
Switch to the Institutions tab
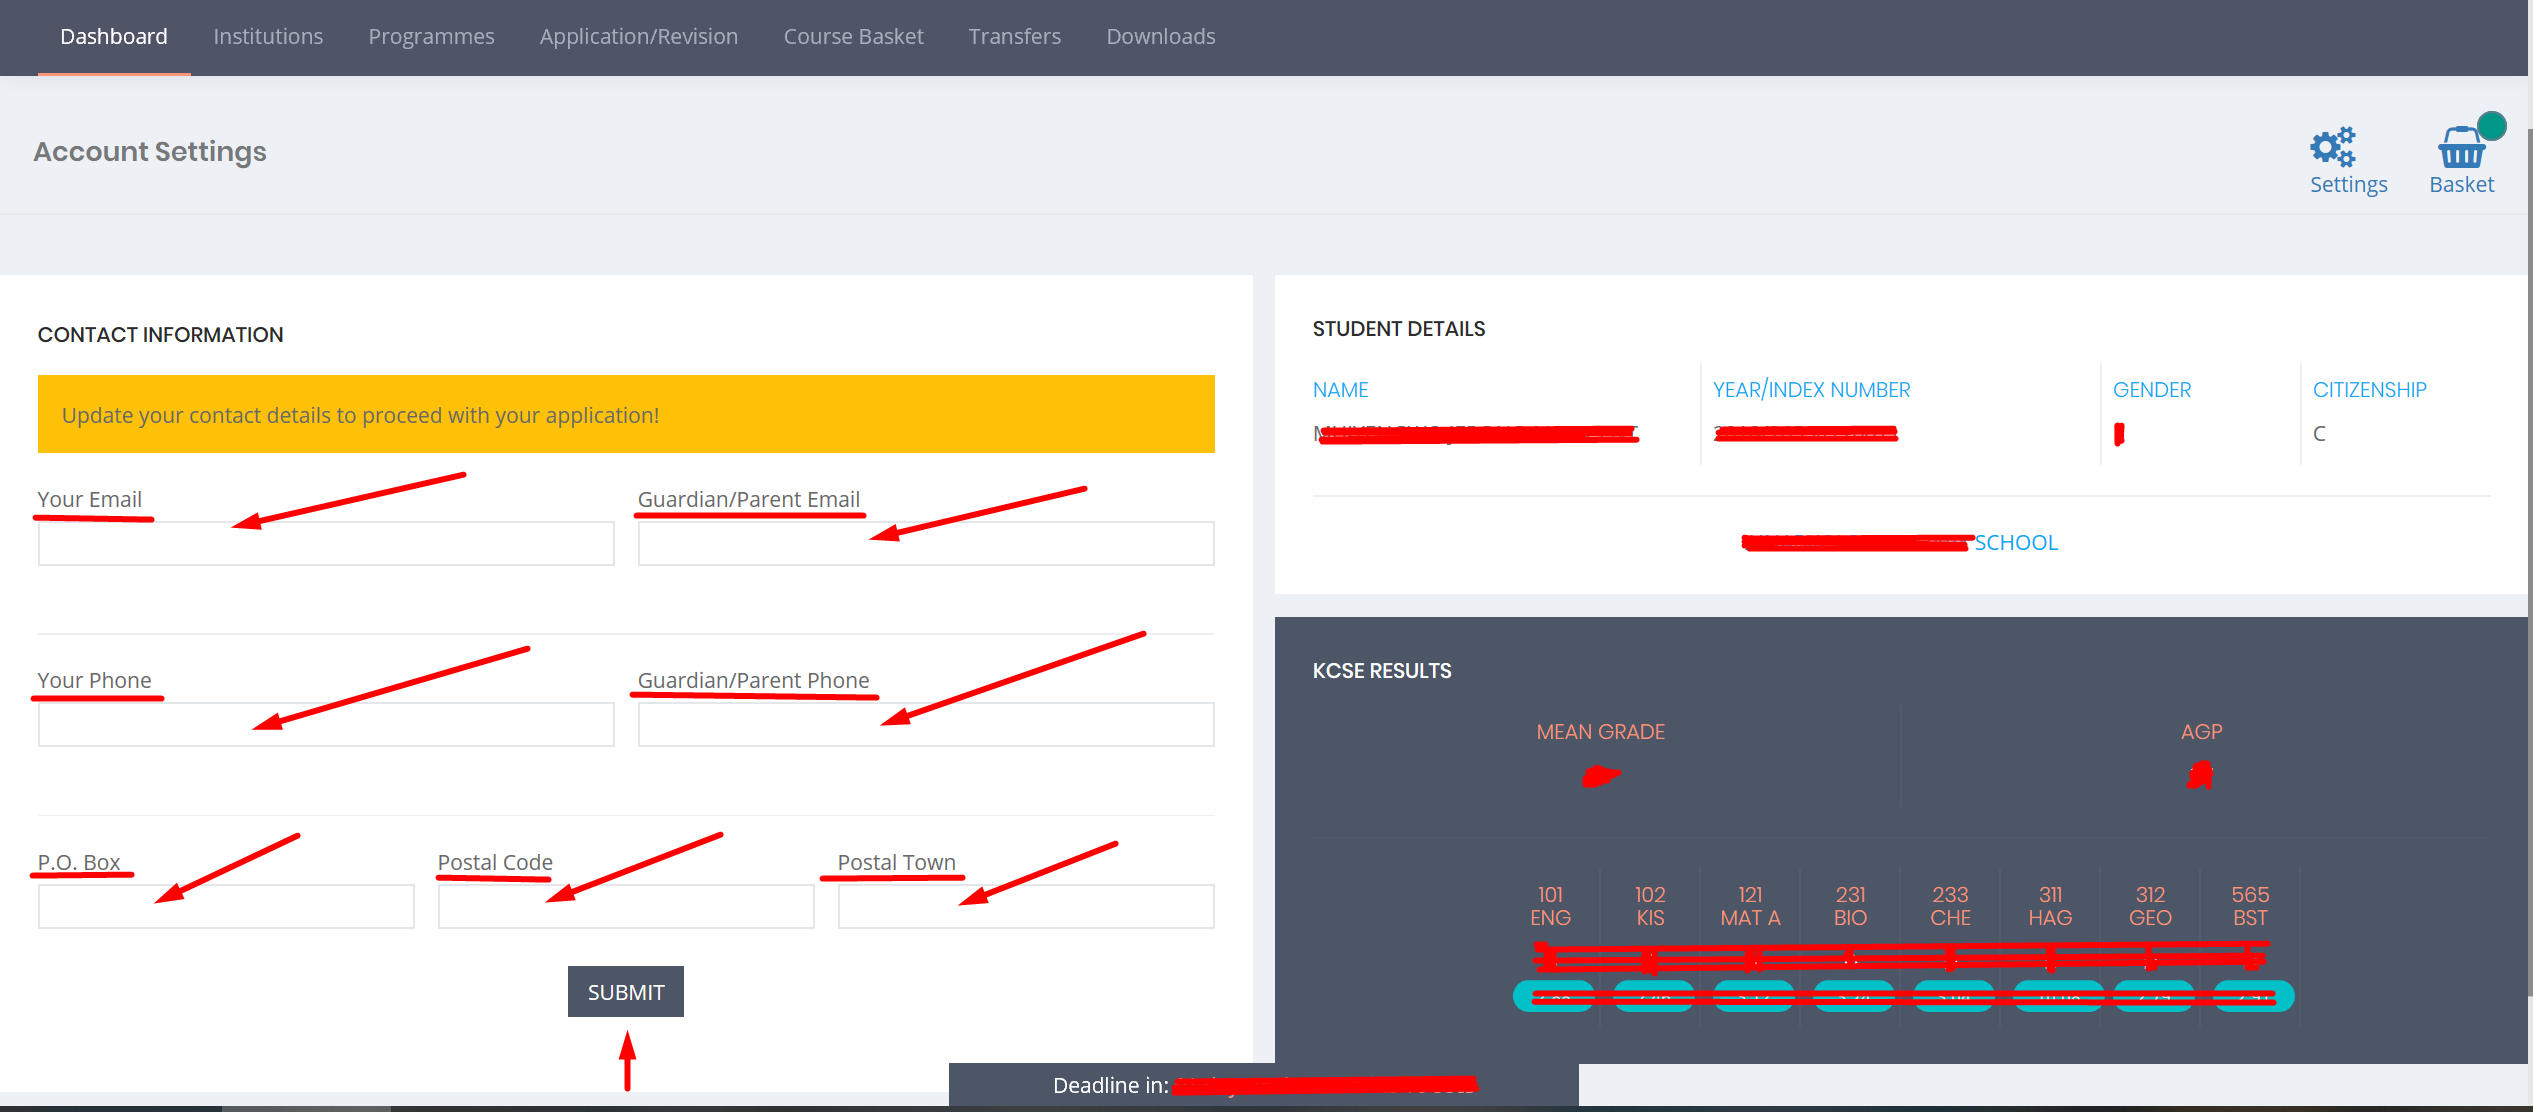268,37
